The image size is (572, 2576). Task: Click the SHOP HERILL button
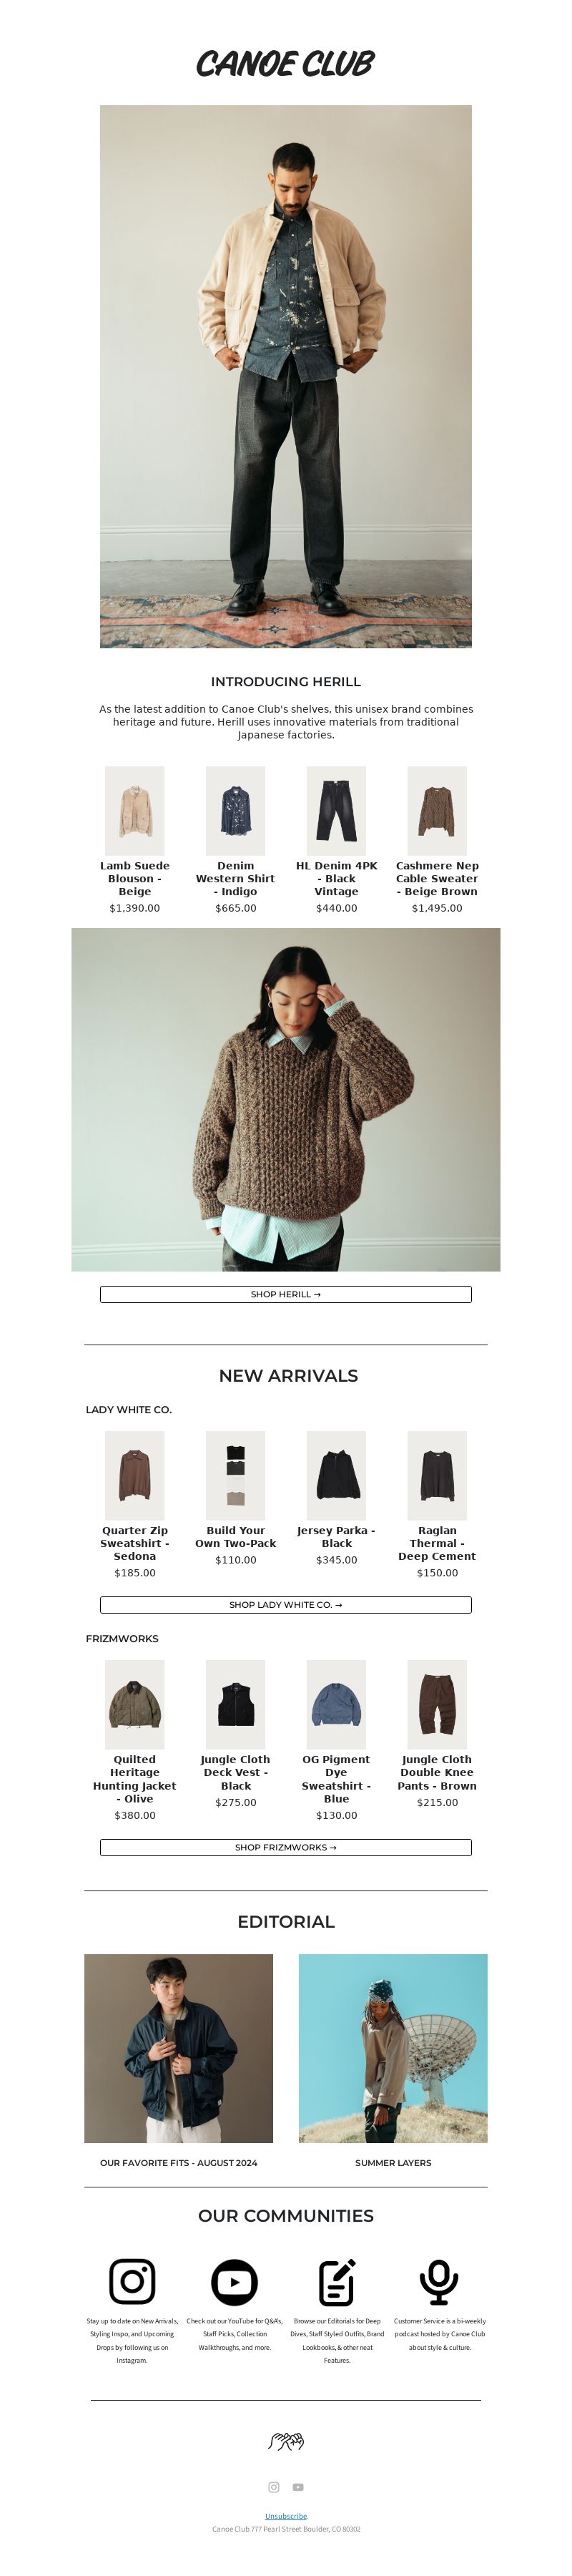[286, 1293]
